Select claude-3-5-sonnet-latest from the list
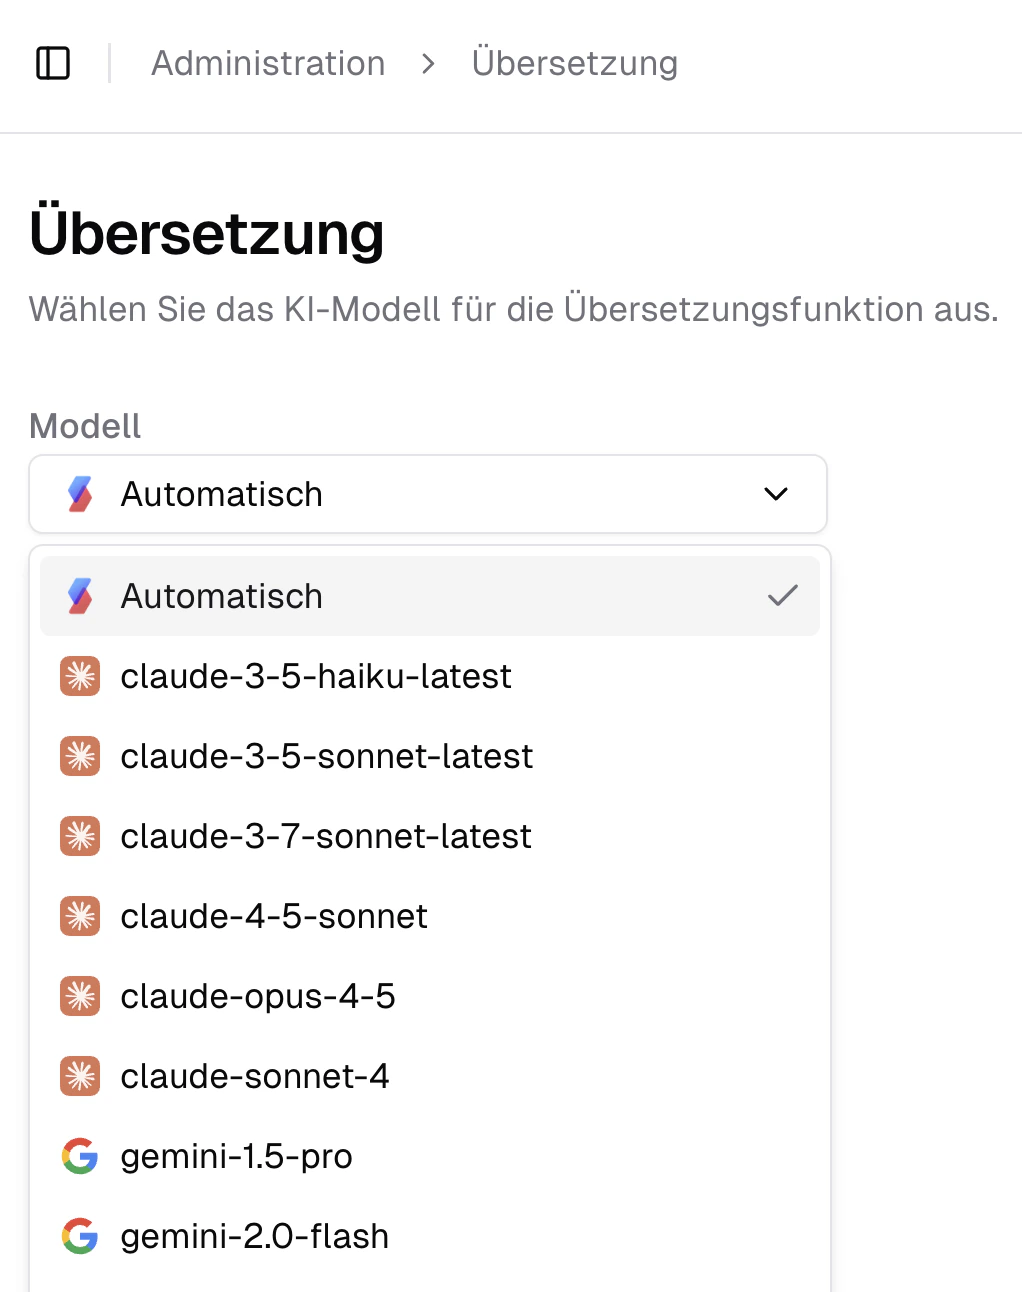The height and width of the screenshot is (1292, 1022). coord(327,756)
